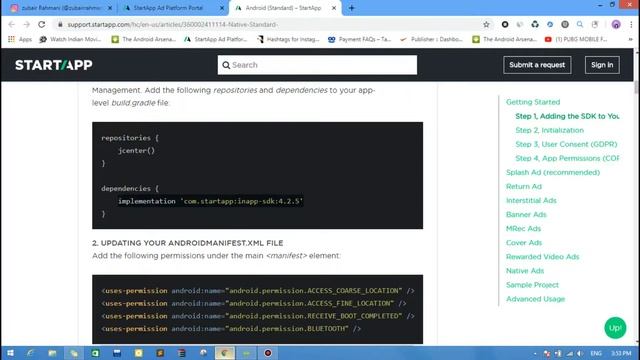This screenshot has height=360, width=640.
Task: Go to Return Ad section
Action: (524, 187)
